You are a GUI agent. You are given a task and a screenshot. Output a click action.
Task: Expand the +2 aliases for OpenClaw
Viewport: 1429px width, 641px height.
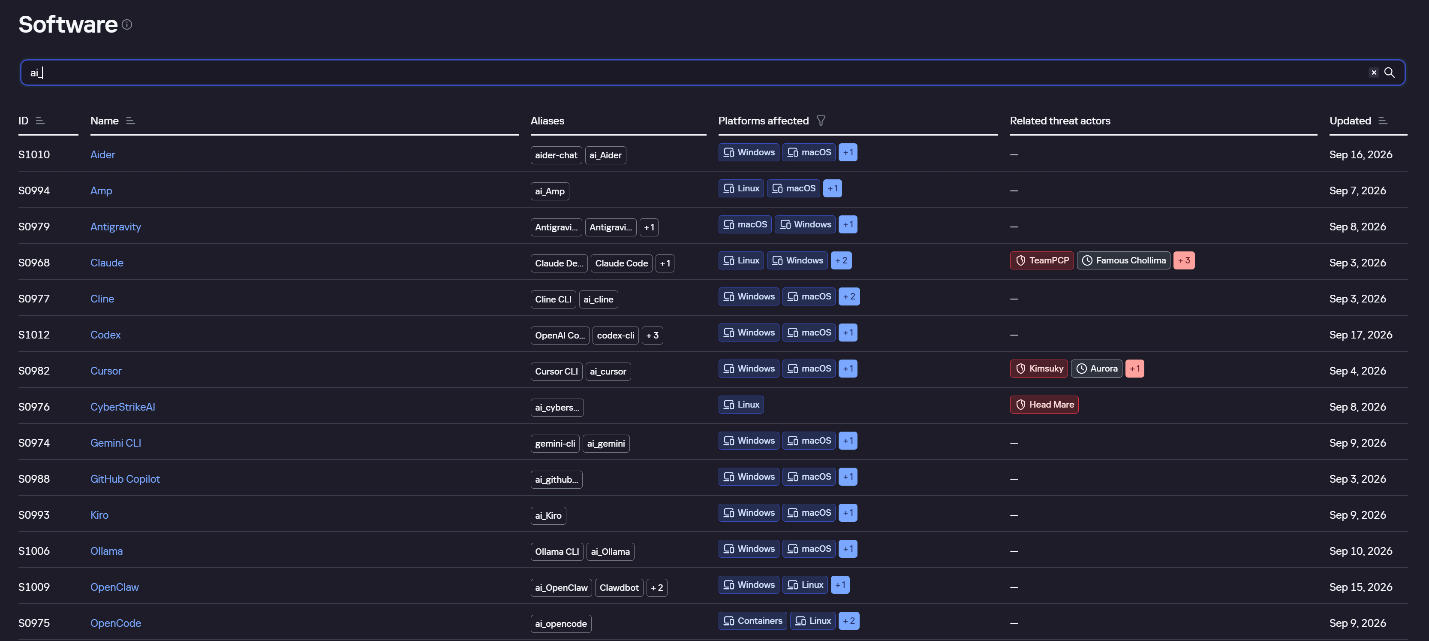(x=657, y=587)
